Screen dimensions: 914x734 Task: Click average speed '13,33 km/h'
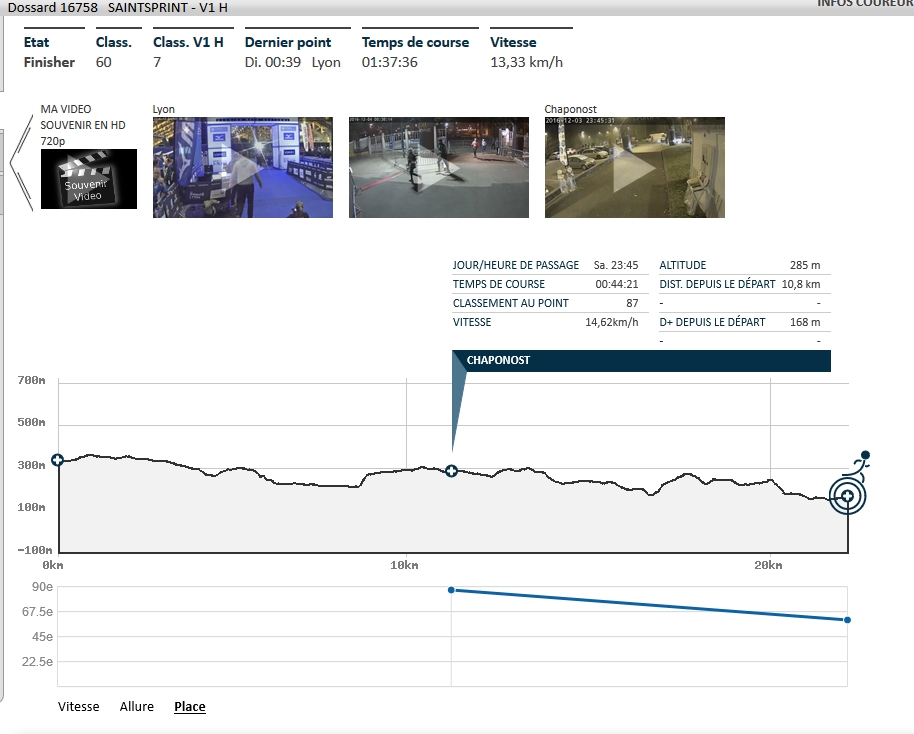[x=526, y=62]
